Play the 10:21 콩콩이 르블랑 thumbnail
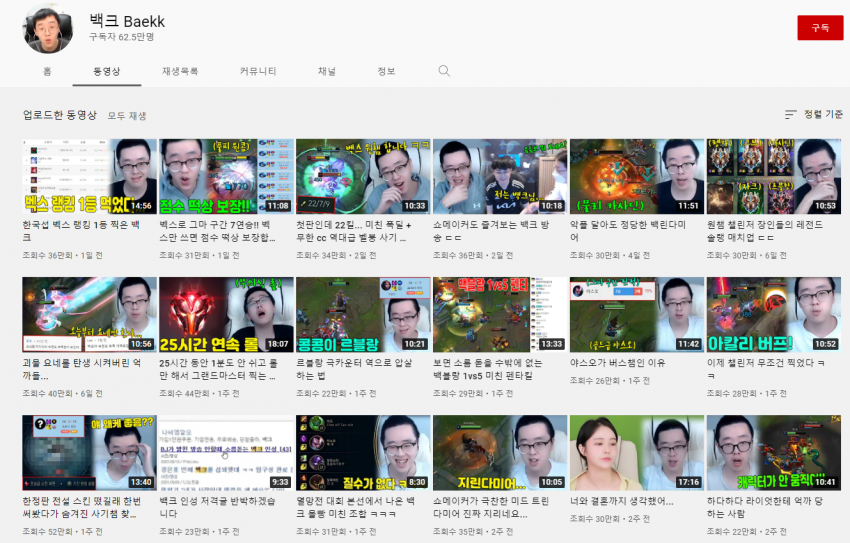Image resolution: width=850 pixels, height=543 pixels. 363,314
